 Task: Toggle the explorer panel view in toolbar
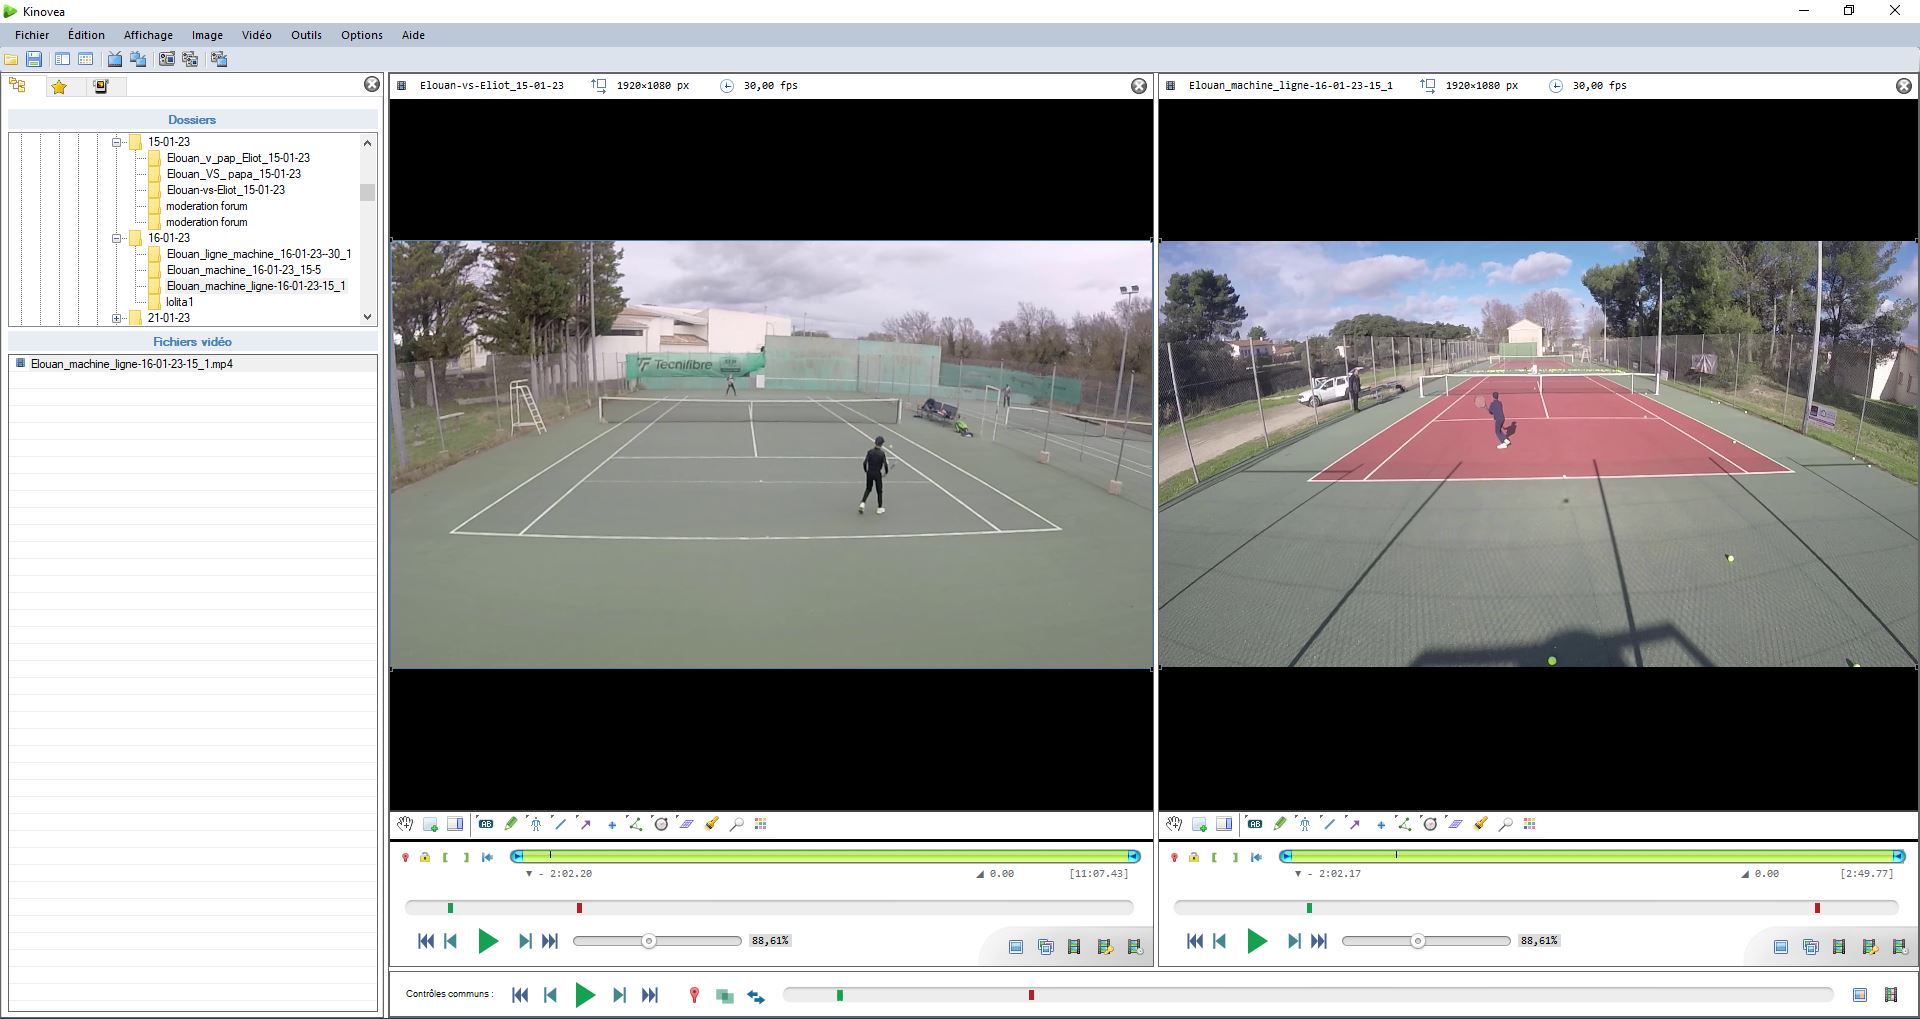tap(62, 60)
